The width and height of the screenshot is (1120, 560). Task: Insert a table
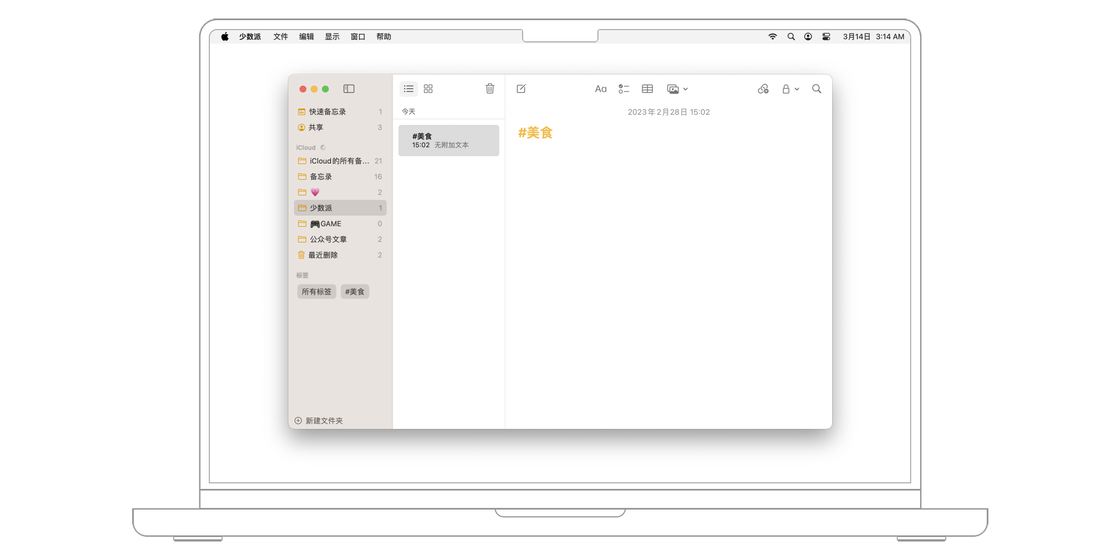[x=647, y=89]
